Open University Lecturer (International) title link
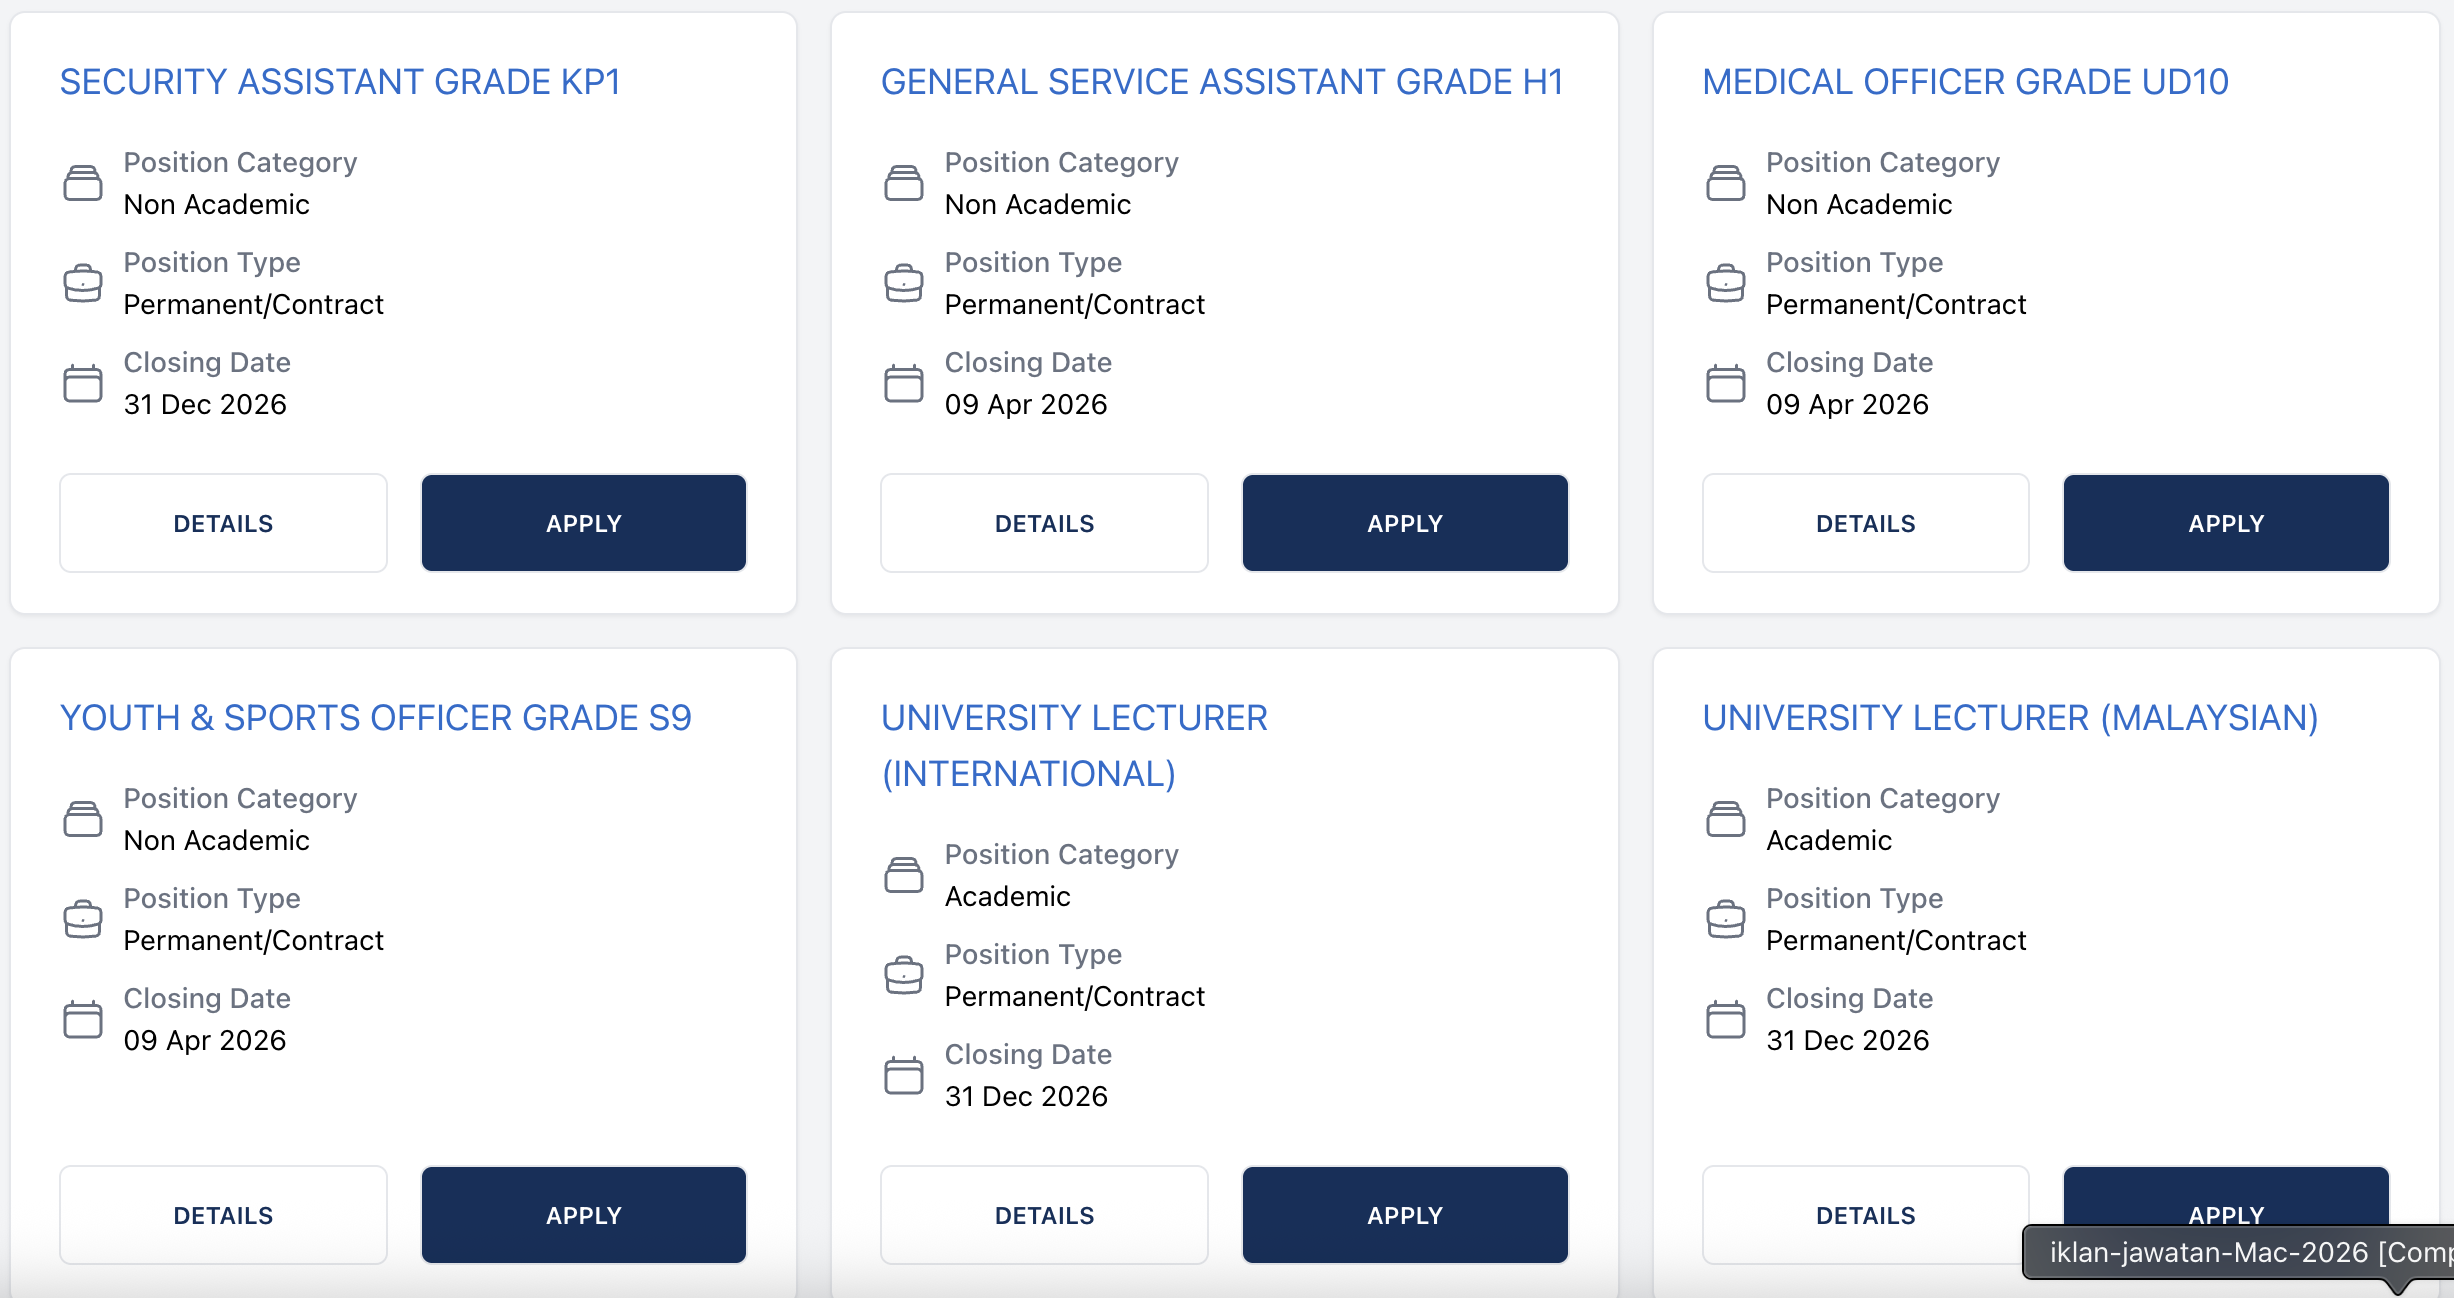2454x1298 pixels. point(1074,745)
